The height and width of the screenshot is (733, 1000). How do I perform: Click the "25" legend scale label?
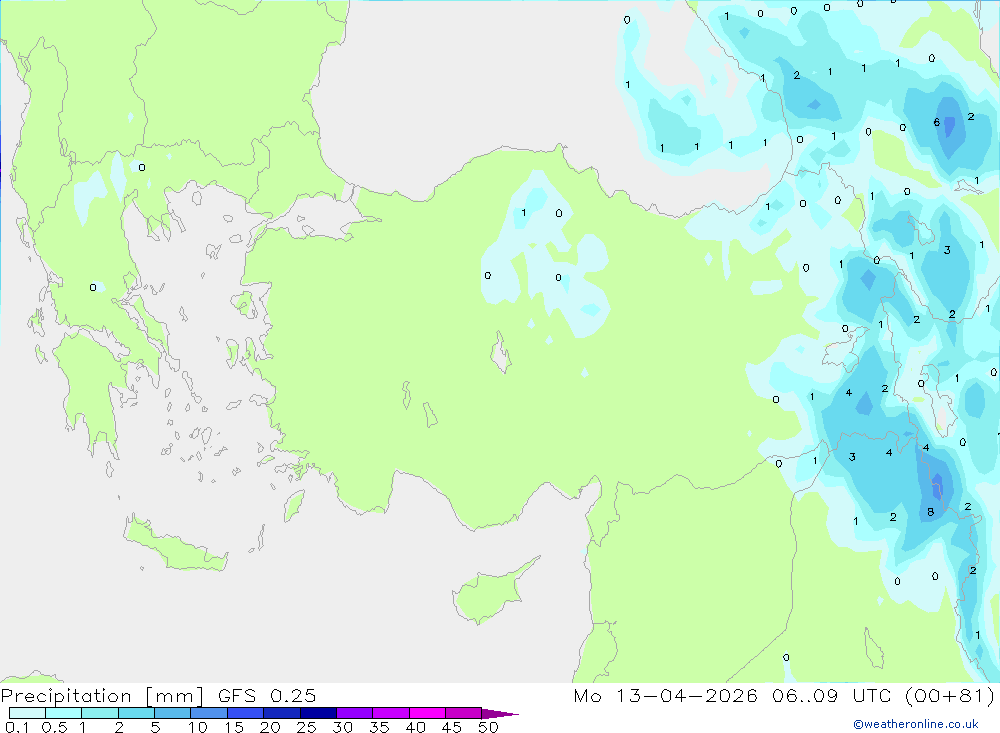pos(307,727)
